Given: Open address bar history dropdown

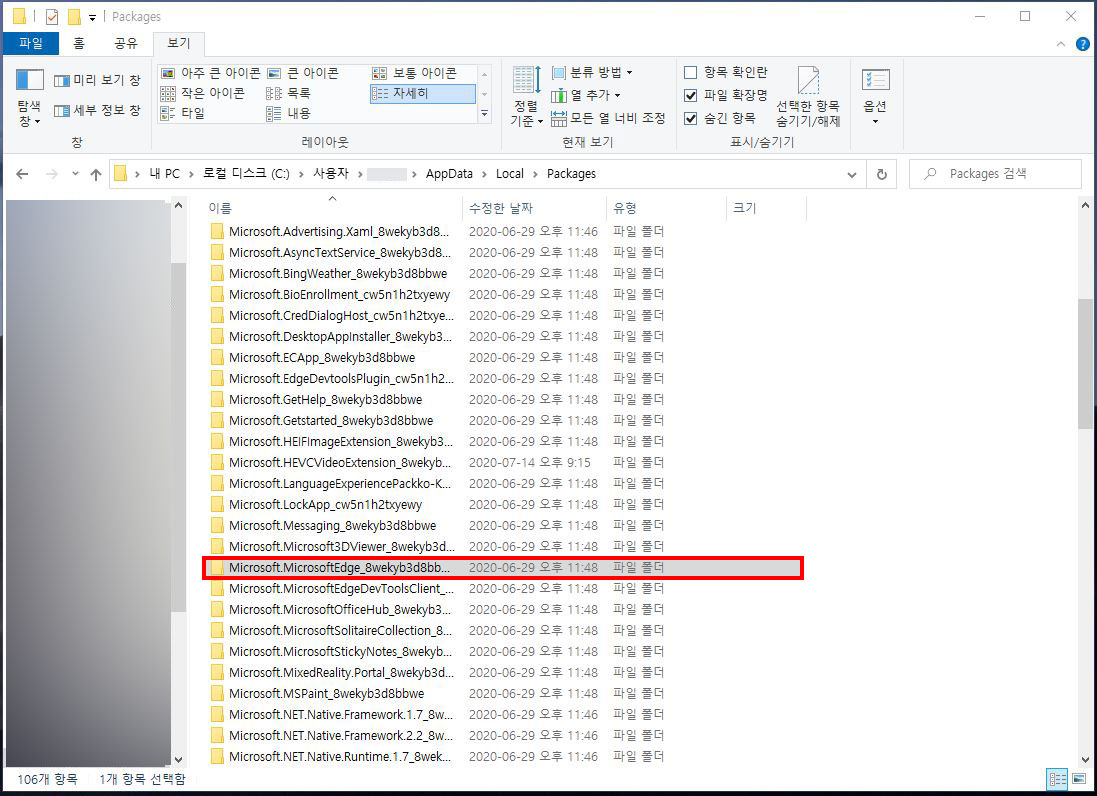Looking at the screenshot, I should coord(851,174).
